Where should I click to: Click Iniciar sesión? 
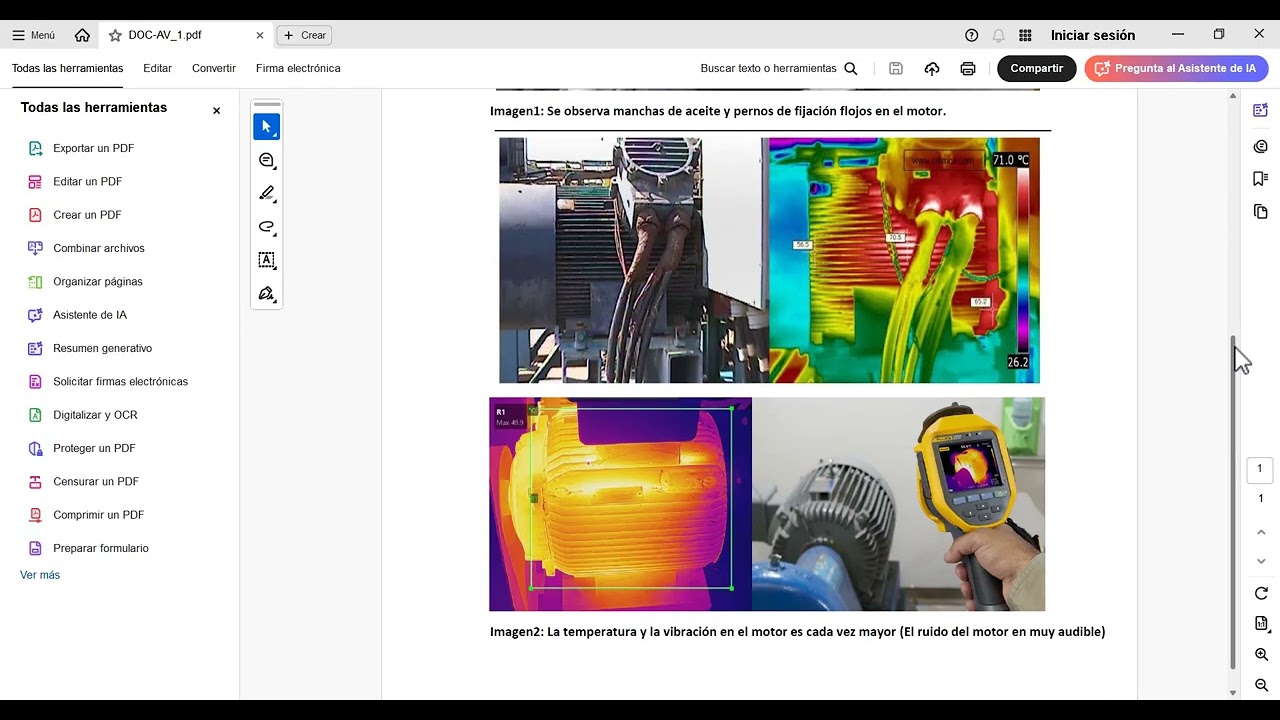[1092, 35]
